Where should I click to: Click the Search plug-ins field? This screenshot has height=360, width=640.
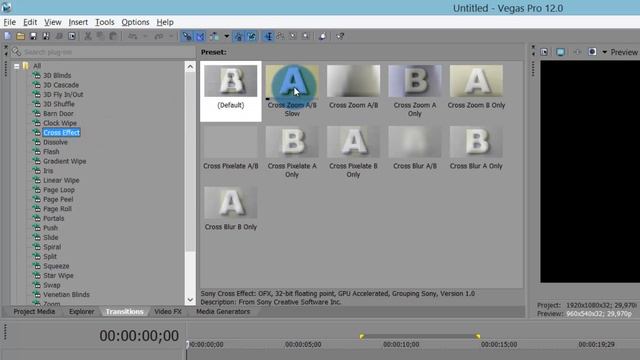click(104, 52)
